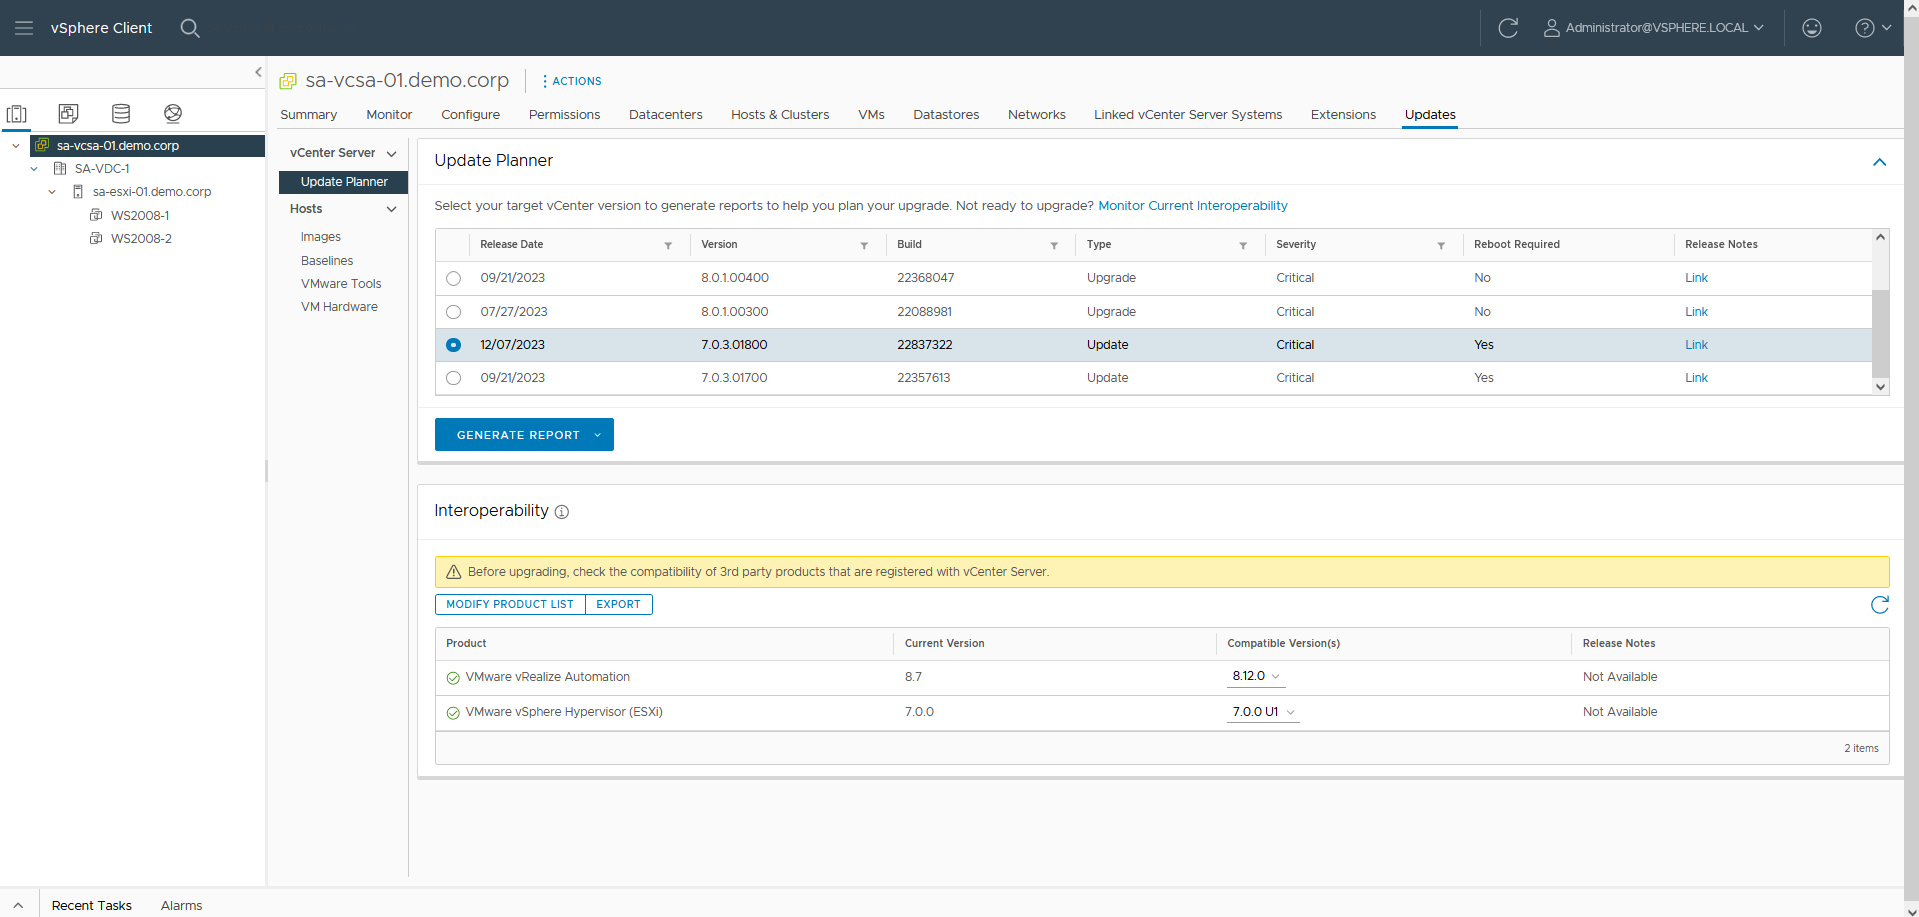Open the Summary tab
The width and height of the screenshot is (1919, 917).
tap(308, 115)
